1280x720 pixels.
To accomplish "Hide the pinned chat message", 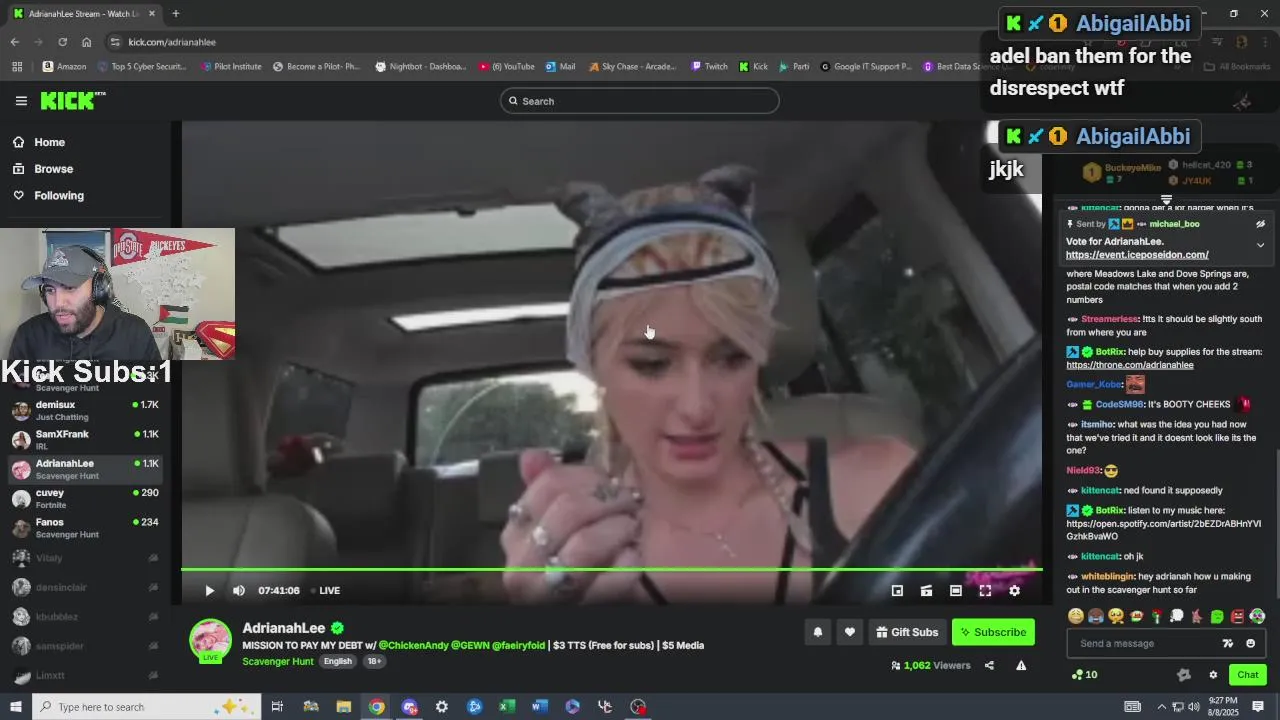I will (x=1260, y=224).
